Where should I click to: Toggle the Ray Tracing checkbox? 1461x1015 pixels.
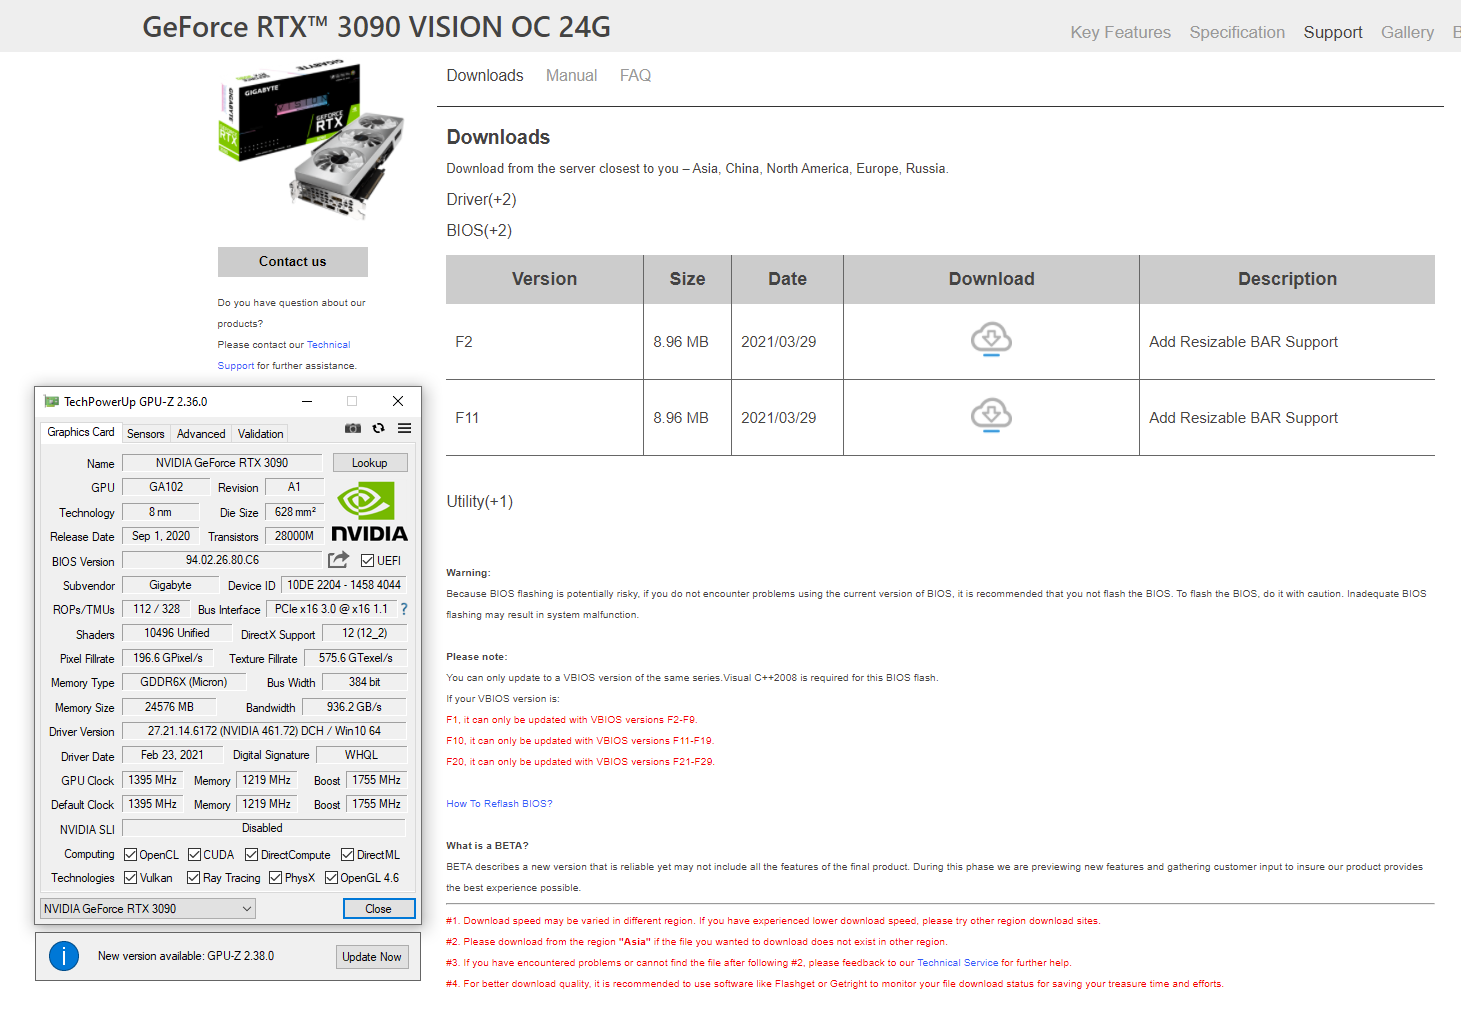[193, 878]
